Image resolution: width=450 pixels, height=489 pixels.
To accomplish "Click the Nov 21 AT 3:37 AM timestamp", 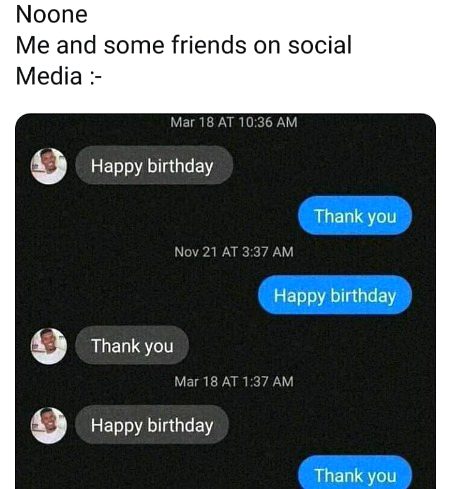I will tap(234, 252).
